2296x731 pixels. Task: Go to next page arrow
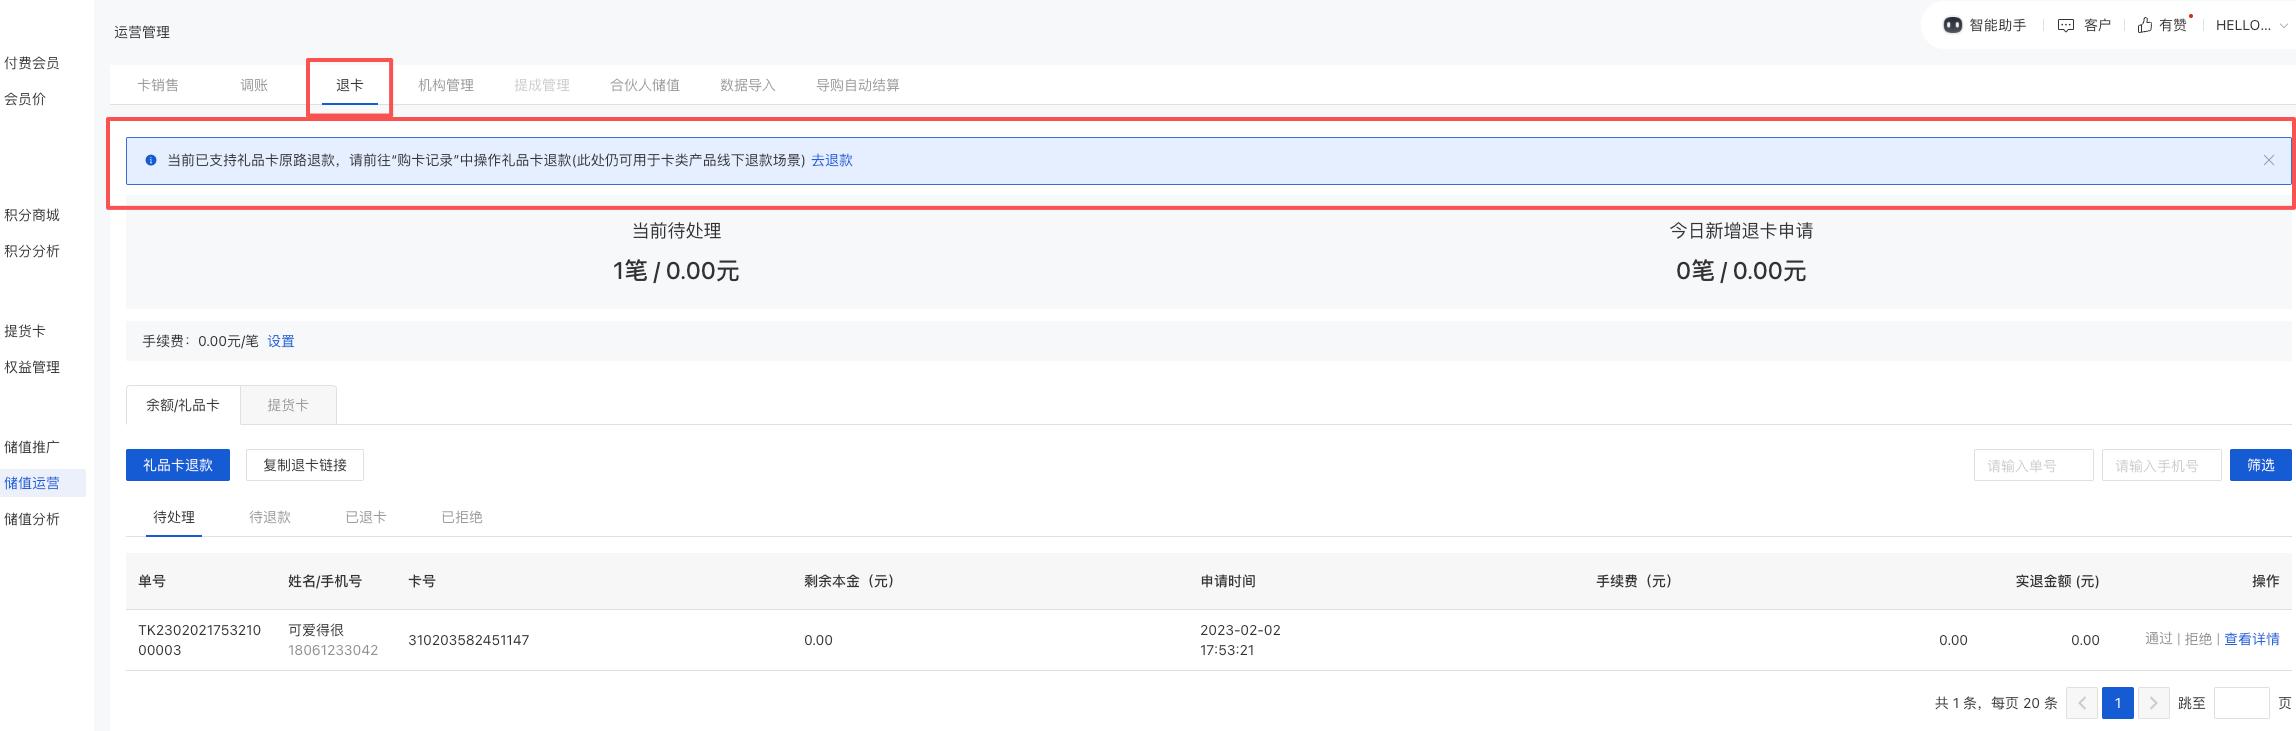2153,703
